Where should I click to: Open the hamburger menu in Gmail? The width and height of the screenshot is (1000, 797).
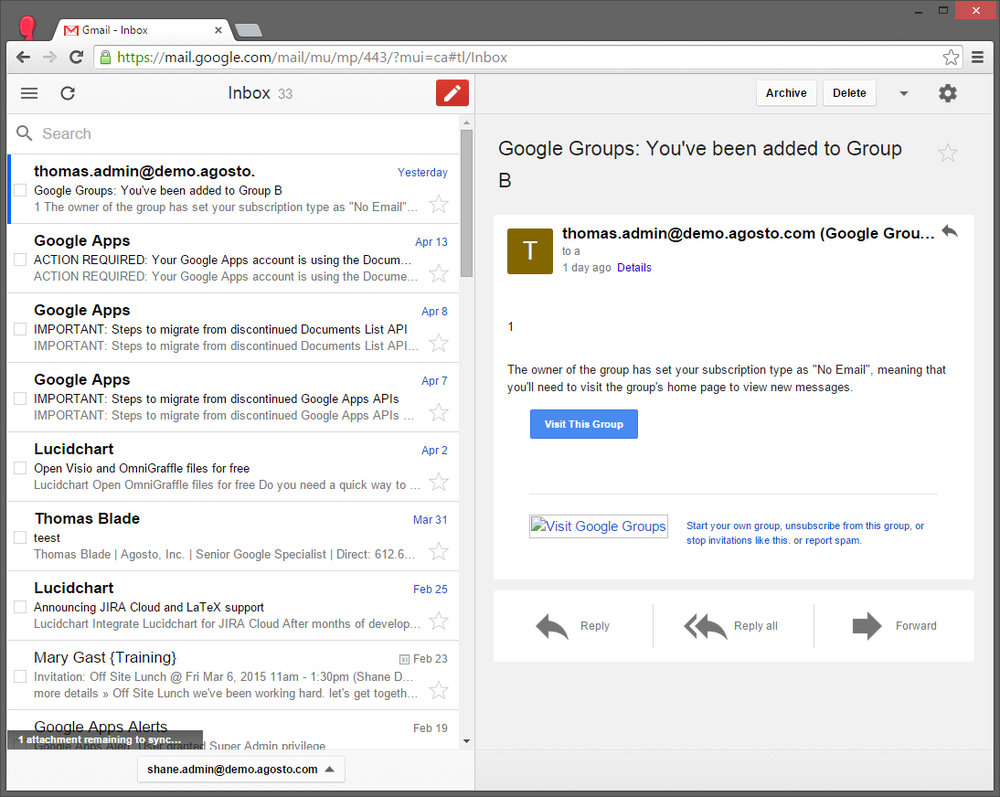pyautogui.click(x=29, y=93)
